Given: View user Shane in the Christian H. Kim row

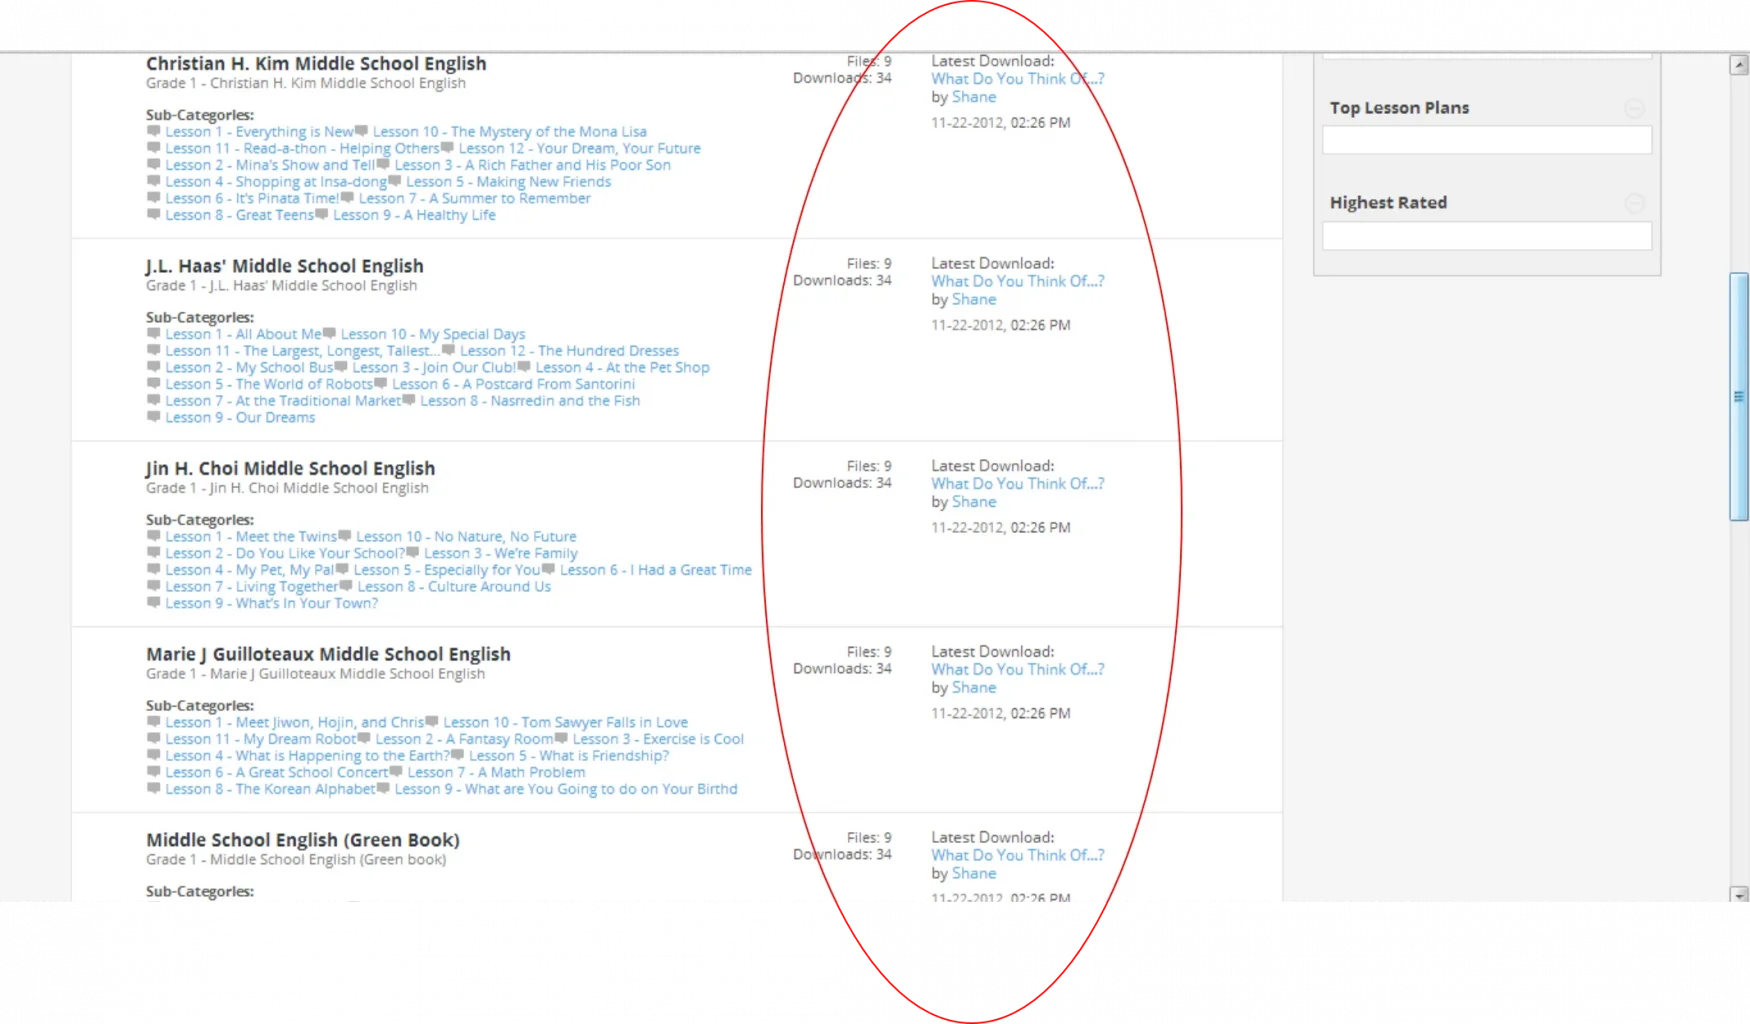Looking at the screenshot, I should [x=973, y=97].
